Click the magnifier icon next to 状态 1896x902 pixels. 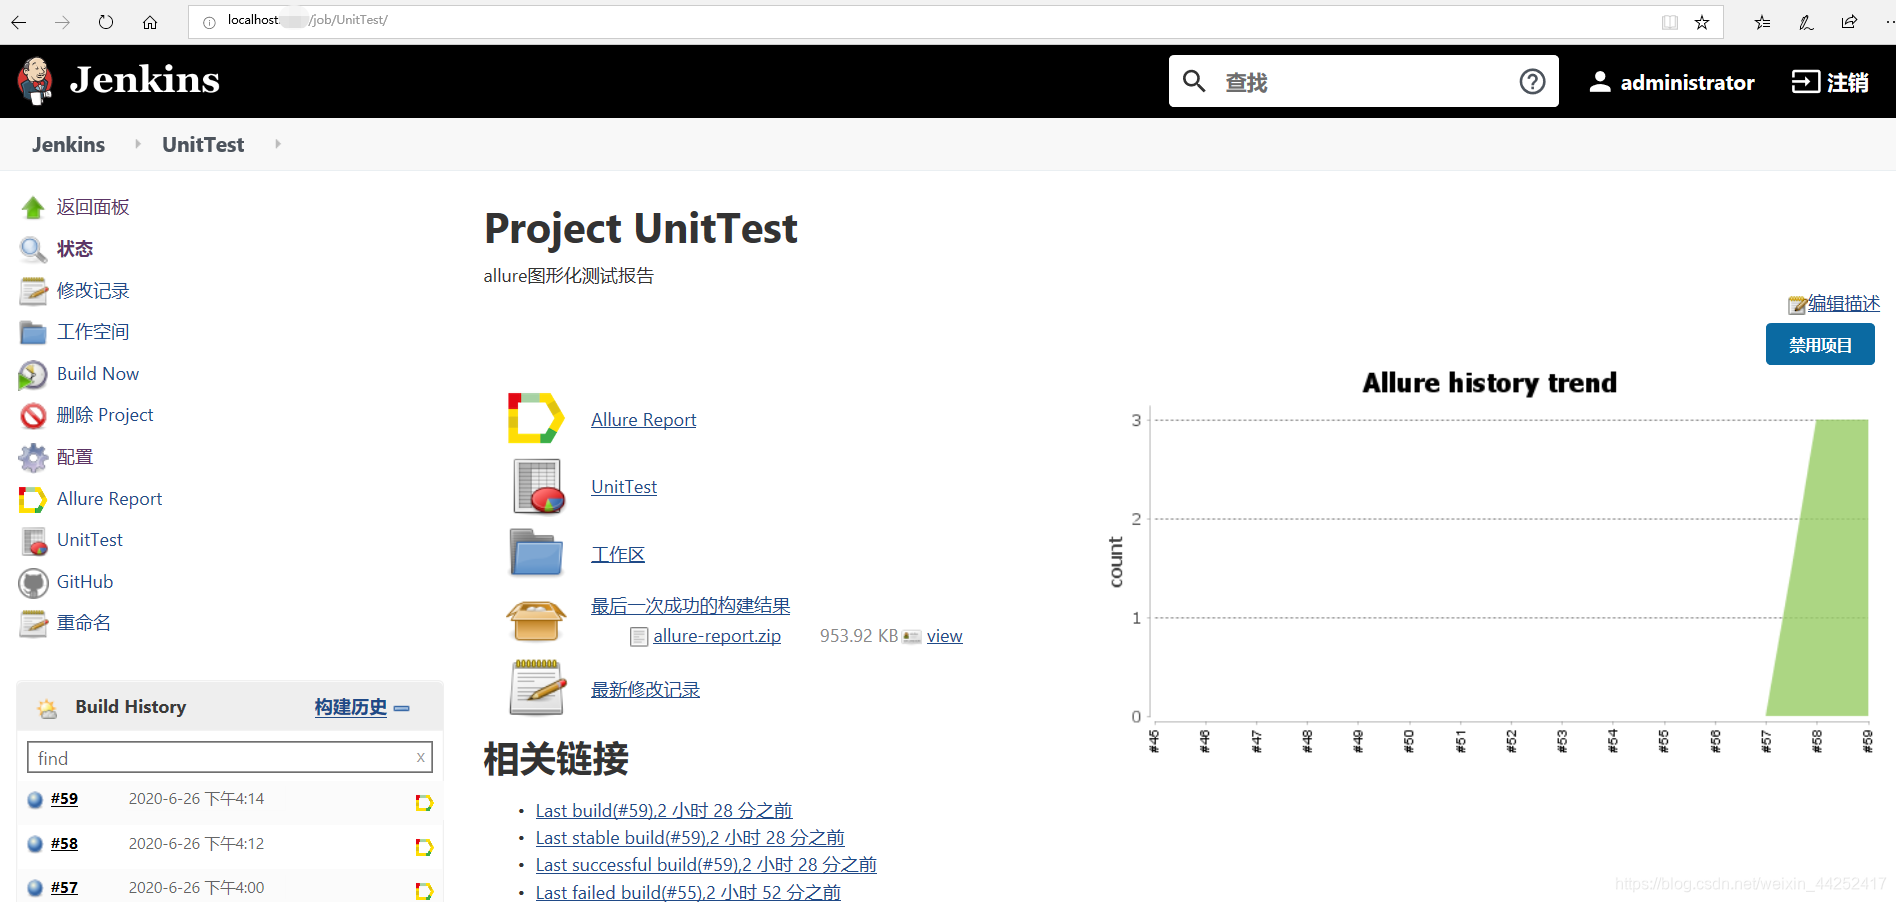(33, 249)
